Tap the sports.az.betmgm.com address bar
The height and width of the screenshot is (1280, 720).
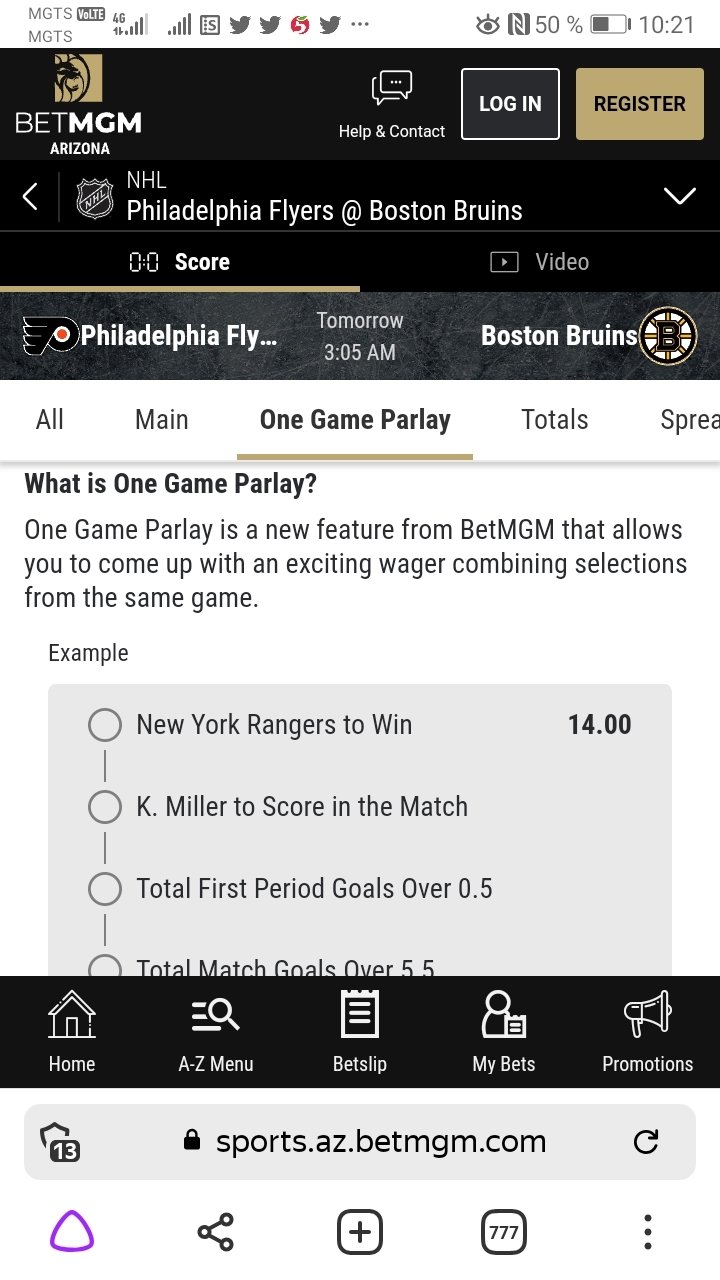click(x=380, y=1141)
